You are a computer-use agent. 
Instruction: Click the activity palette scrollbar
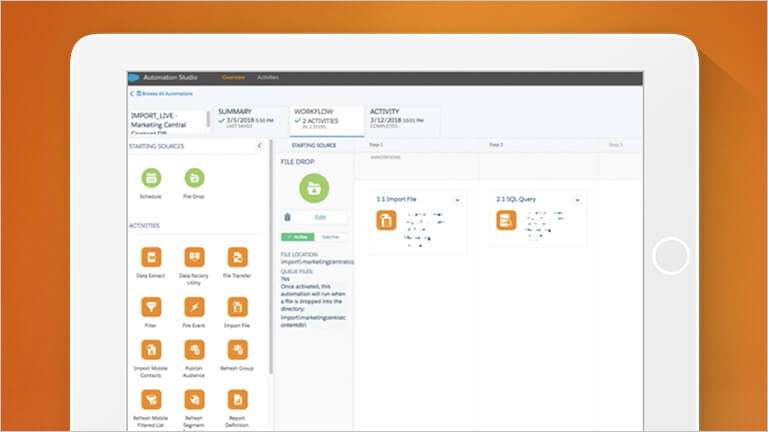pyautogui.click(x=271, y=257)
